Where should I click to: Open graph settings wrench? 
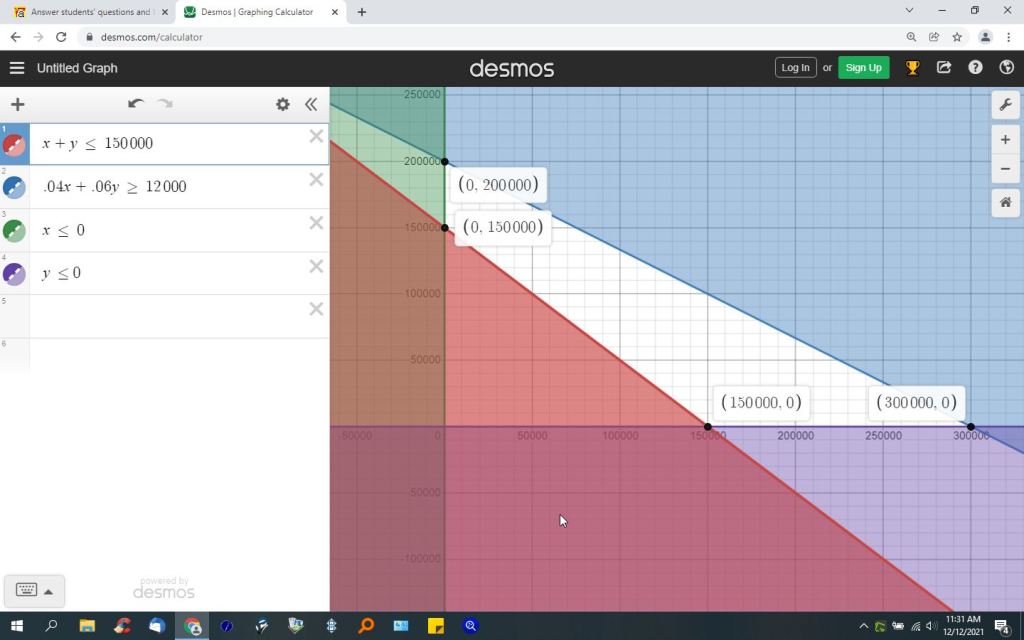pos(1006,104)
